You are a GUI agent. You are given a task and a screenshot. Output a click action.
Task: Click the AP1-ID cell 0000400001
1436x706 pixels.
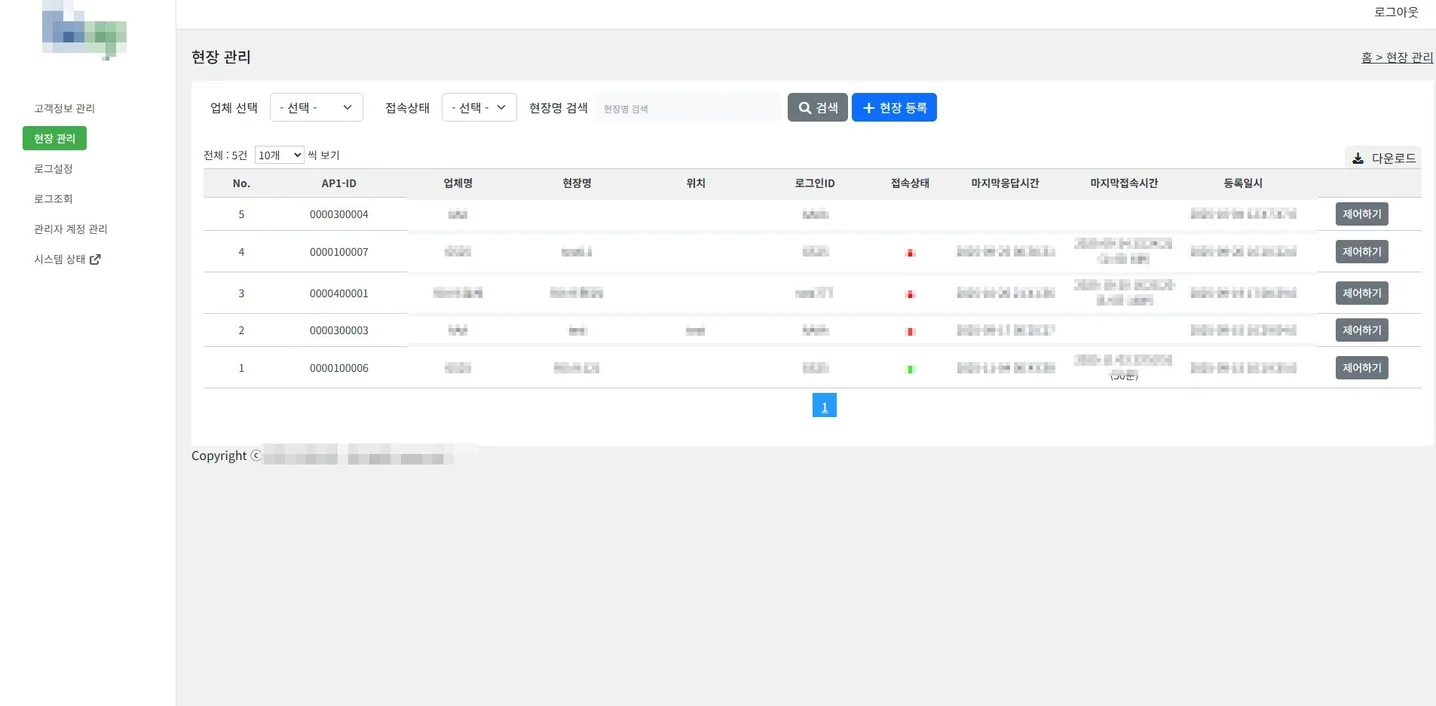coord(339,293)
